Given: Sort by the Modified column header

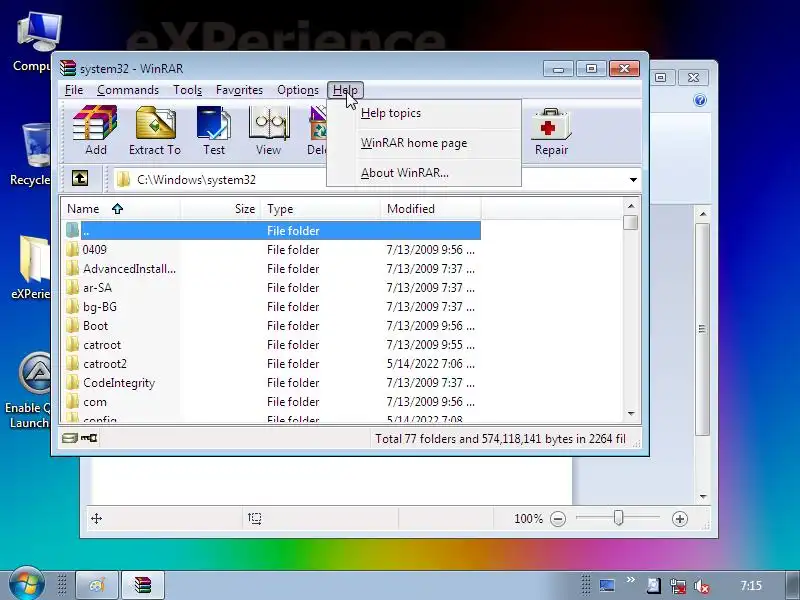Looking at the screenshot, I should tap(431, 209).
